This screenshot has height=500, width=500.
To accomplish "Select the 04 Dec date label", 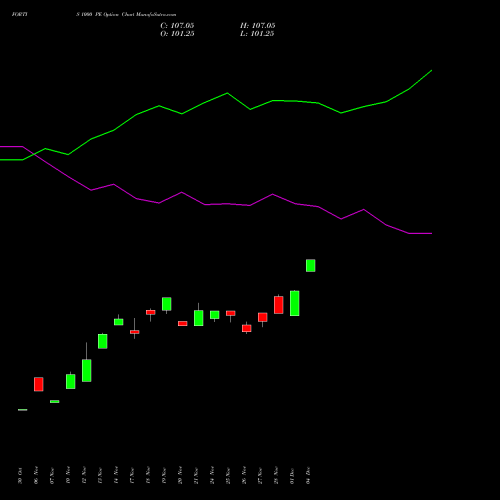I will (x=308, y=476).
